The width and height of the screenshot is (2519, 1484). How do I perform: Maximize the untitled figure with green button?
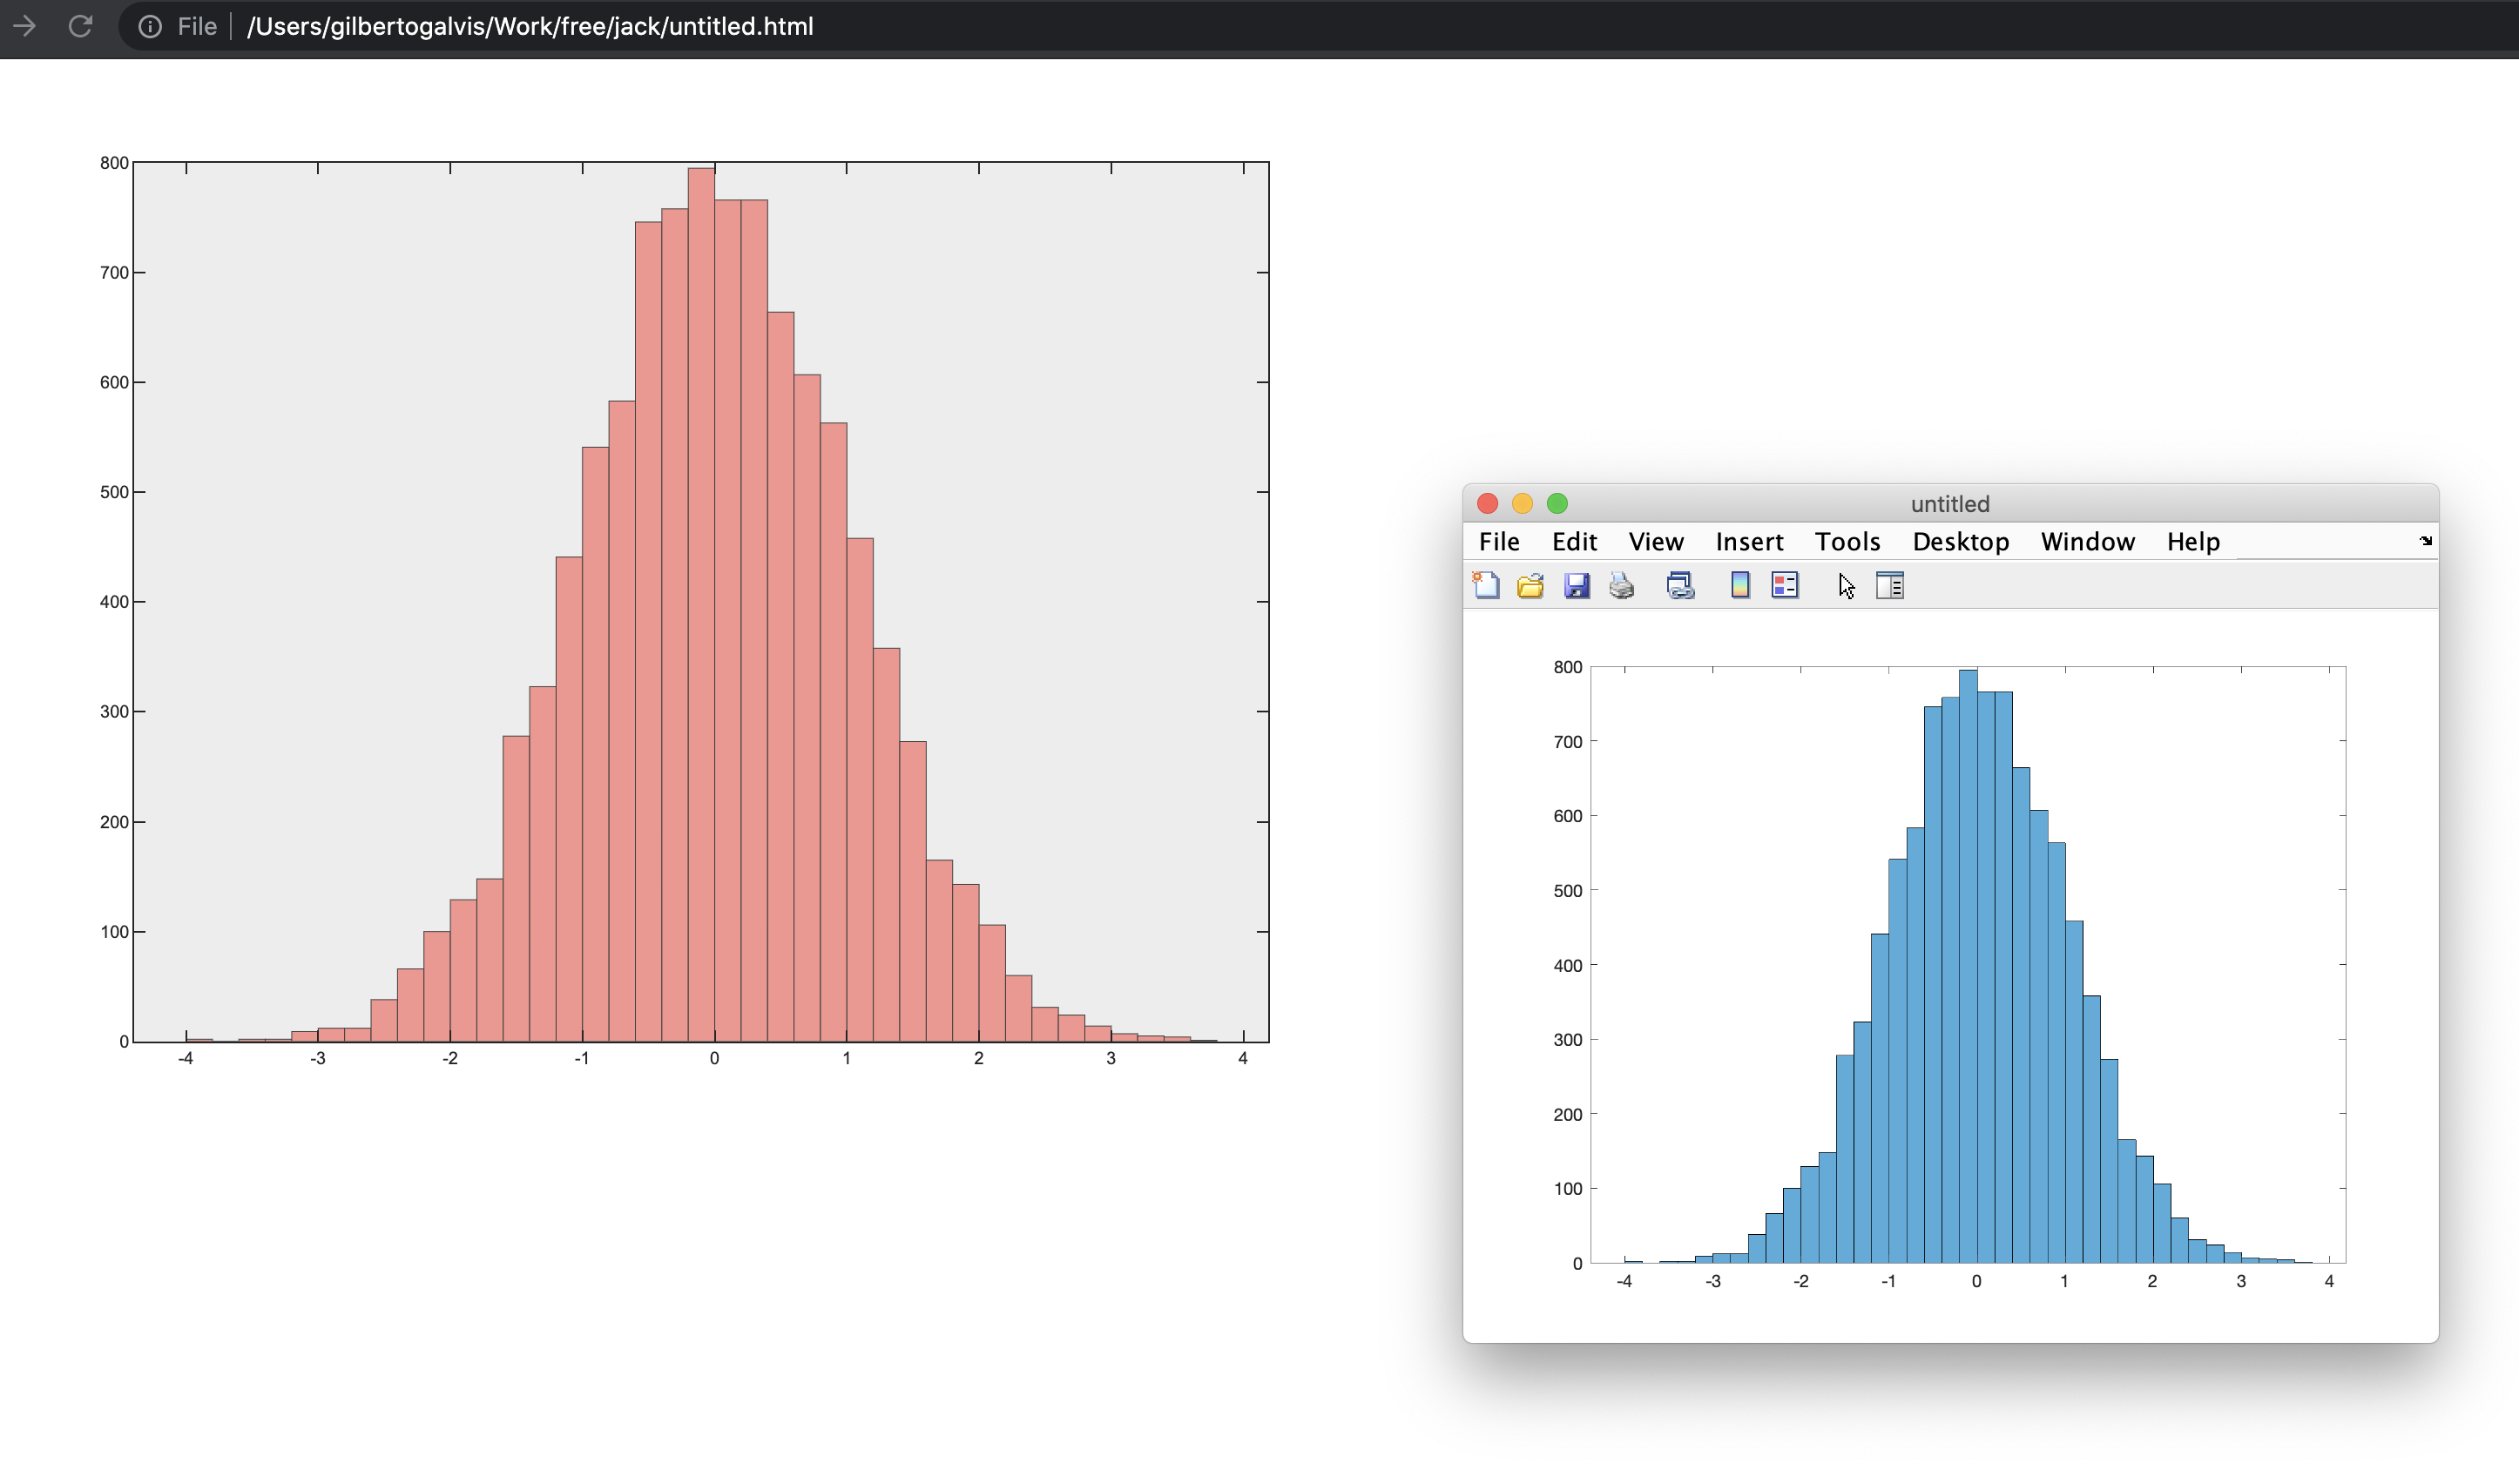pyautogui.click(x=1557, y=503)
